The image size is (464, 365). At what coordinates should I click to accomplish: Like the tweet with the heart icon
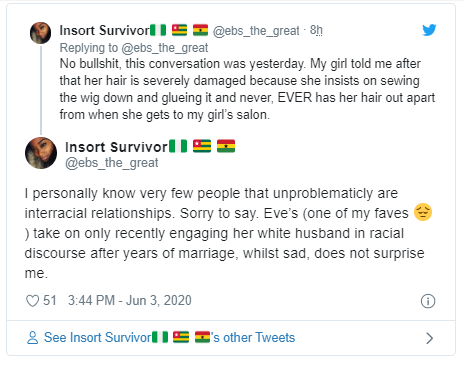pyautogui.click(x=32, y=301)
